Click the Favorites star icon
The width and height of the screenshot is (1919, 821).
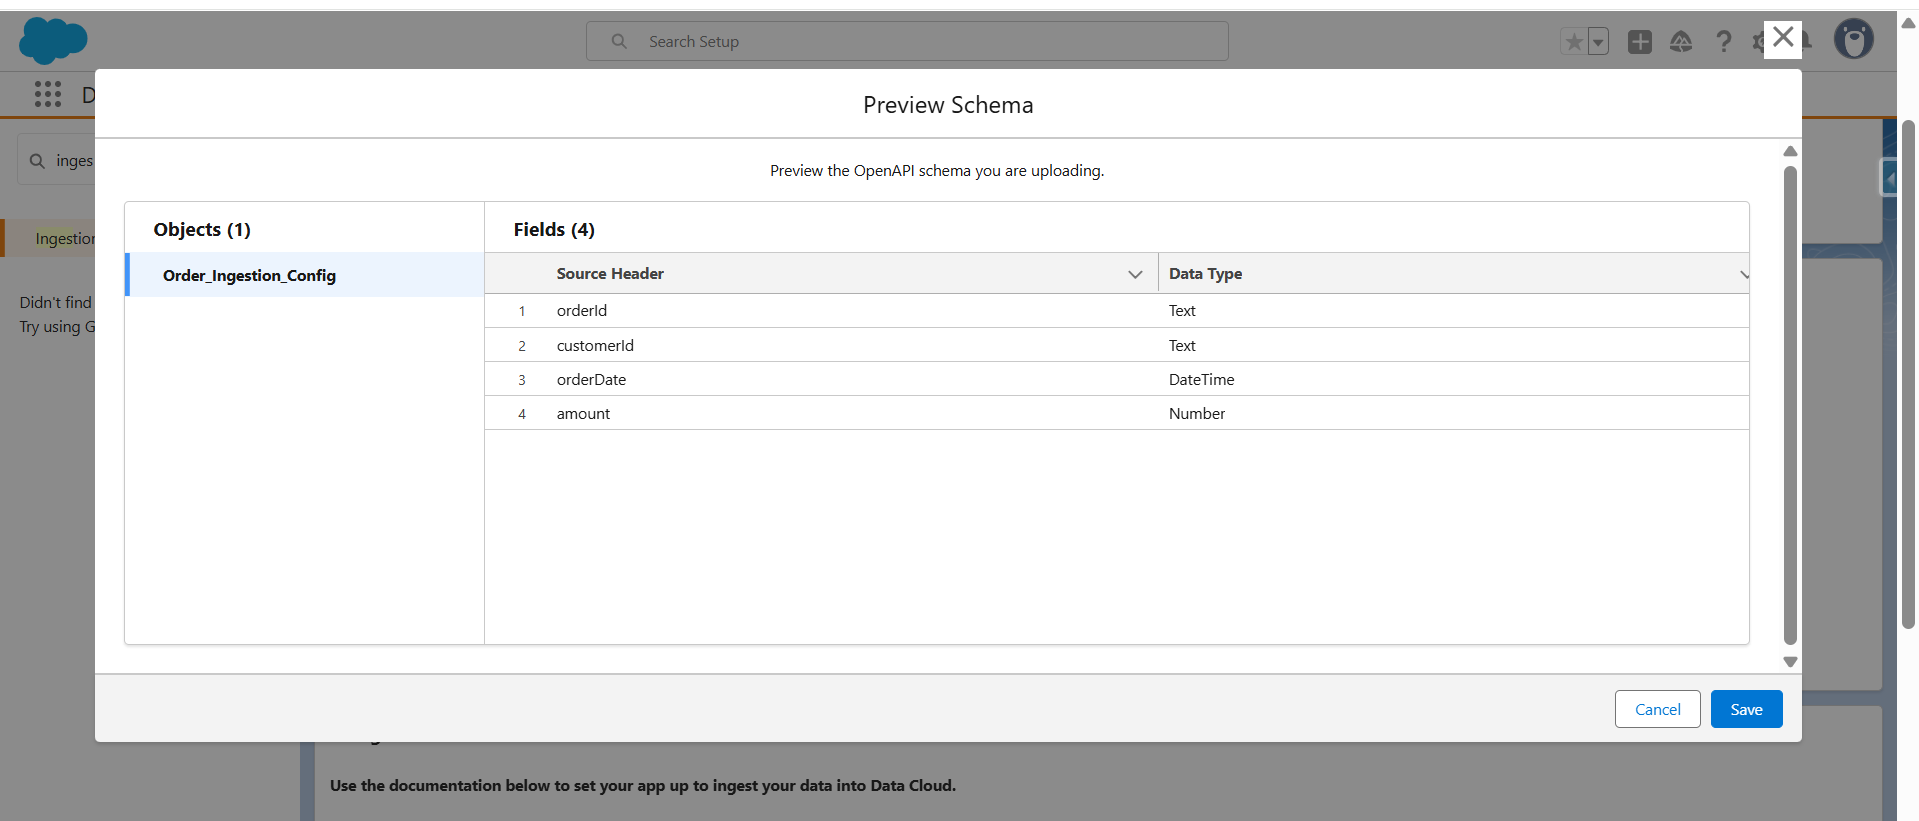pyautogui.click(x=1573, y=42)
